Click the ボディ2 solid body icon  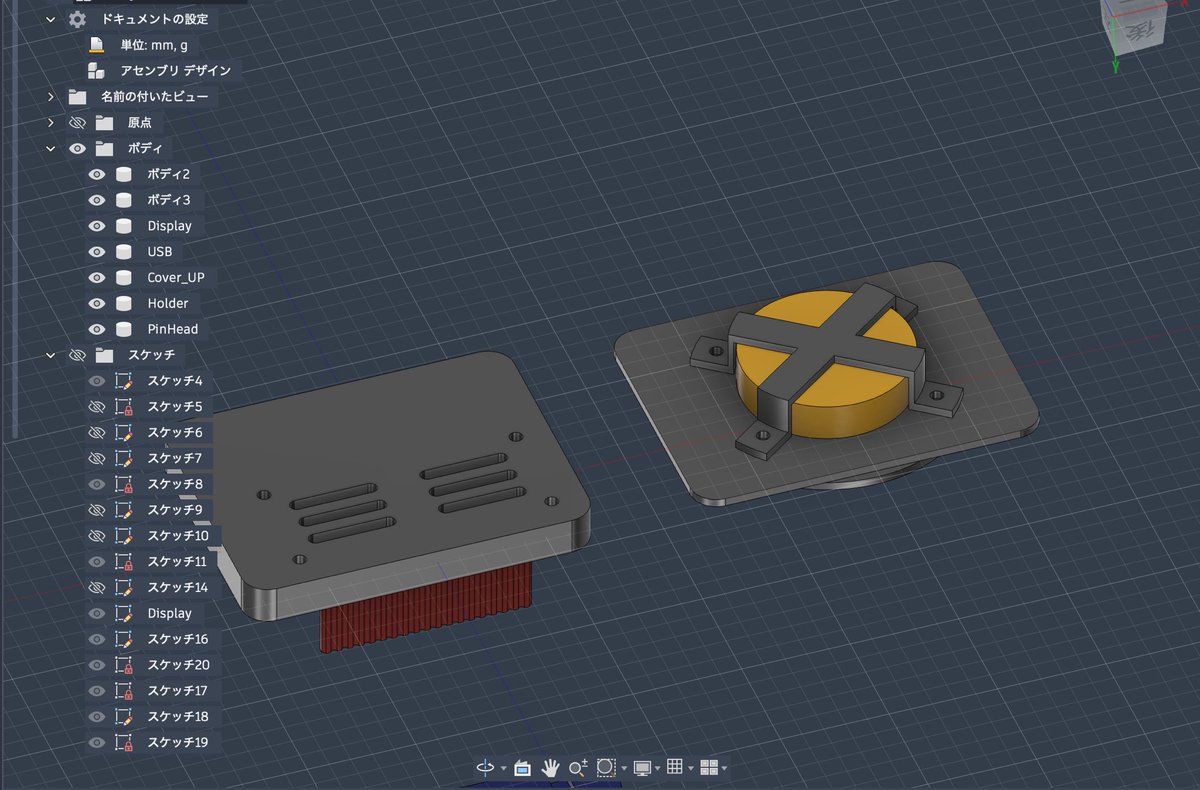tap(124, 174)
